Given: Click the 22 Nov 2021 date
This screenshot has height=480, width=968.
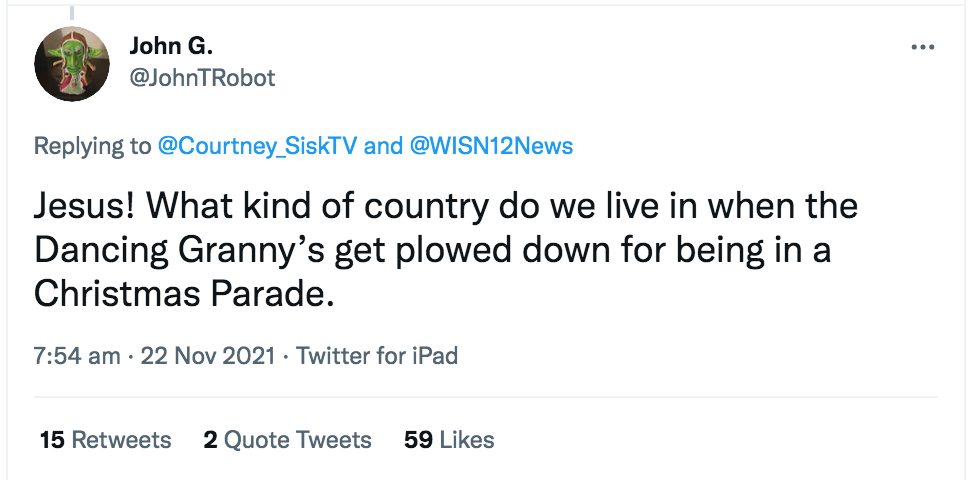Looking at the screenshot, I should click(209, 356).
